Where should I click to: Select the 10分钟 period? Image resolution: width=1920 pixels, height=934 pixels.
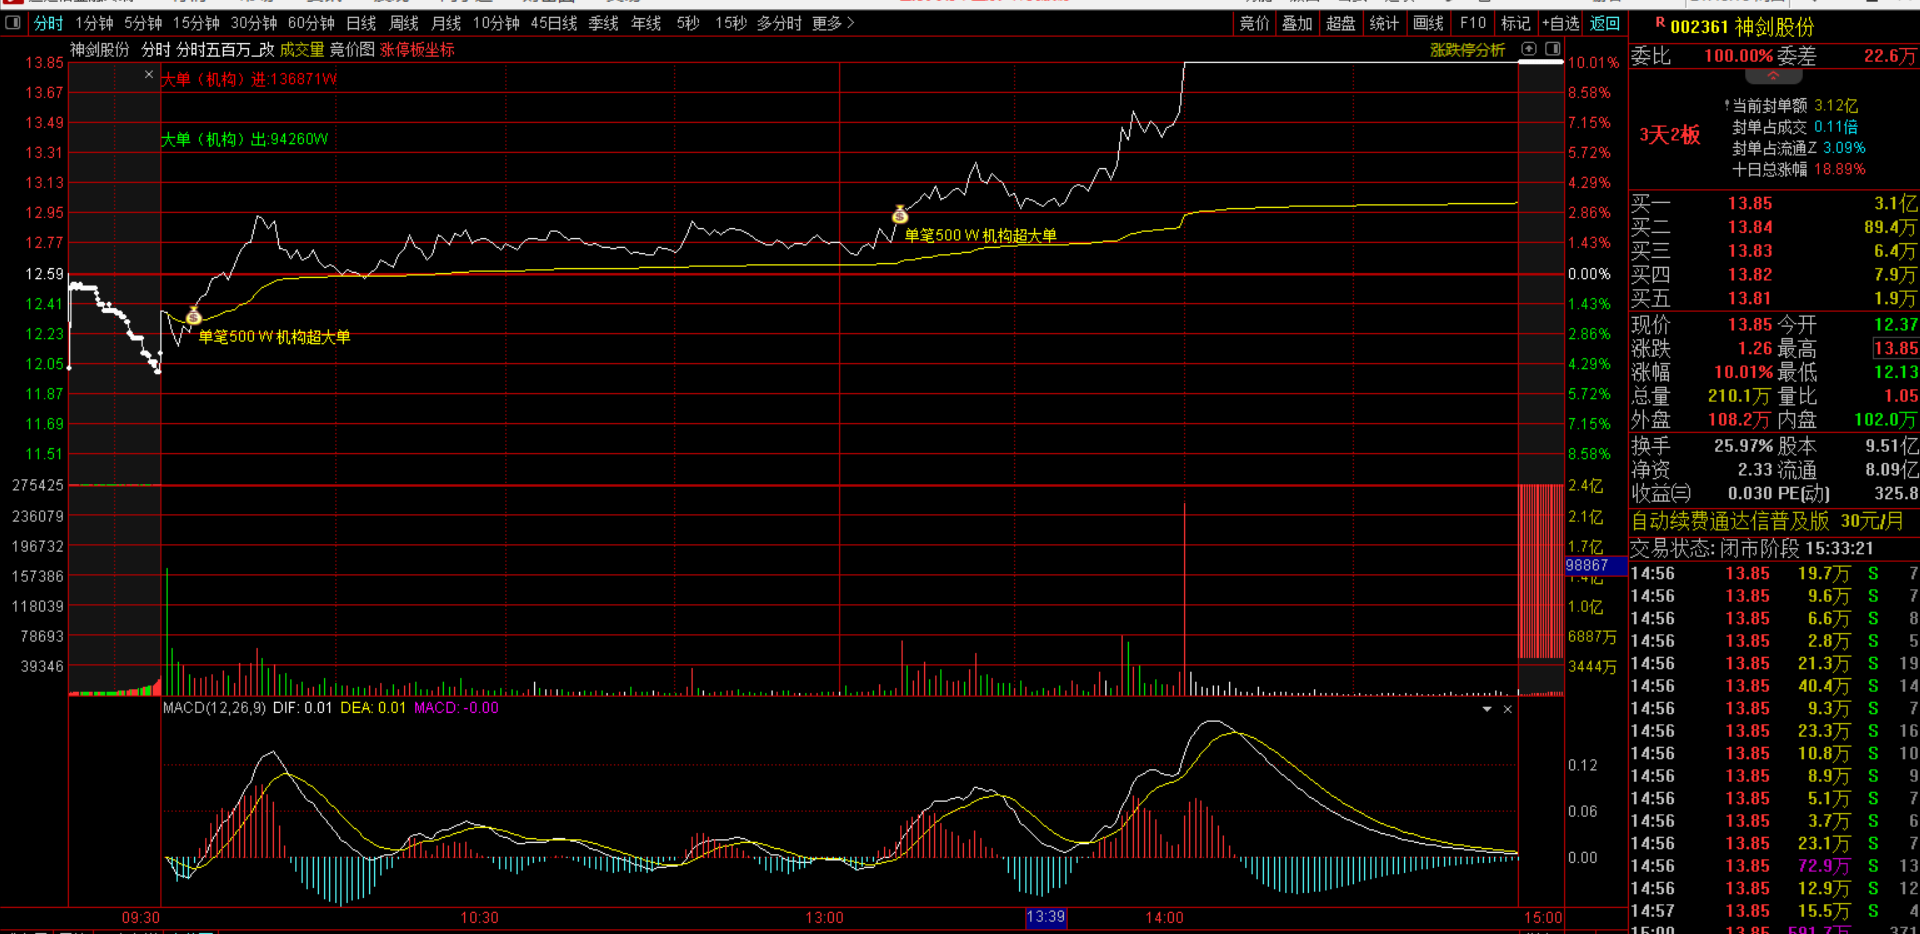496,23
